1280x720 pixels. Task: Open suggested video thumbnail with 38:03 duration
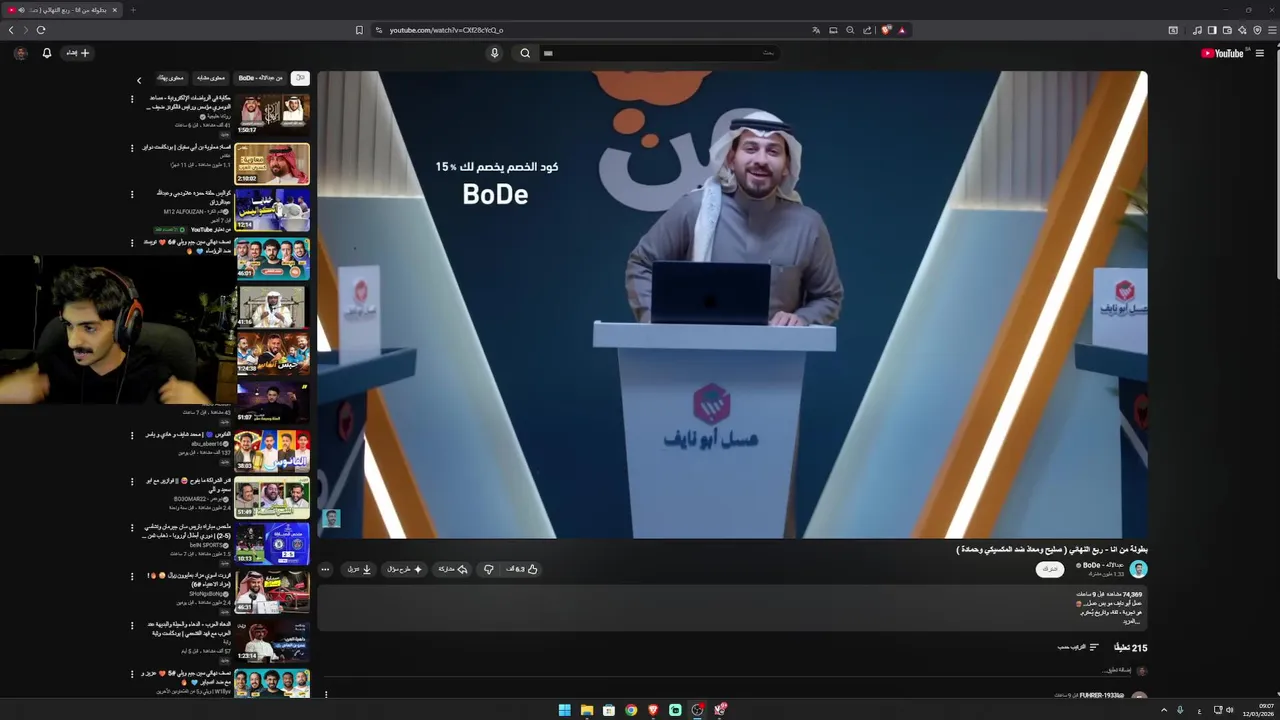pyautogui.click(x=272, y=451)
